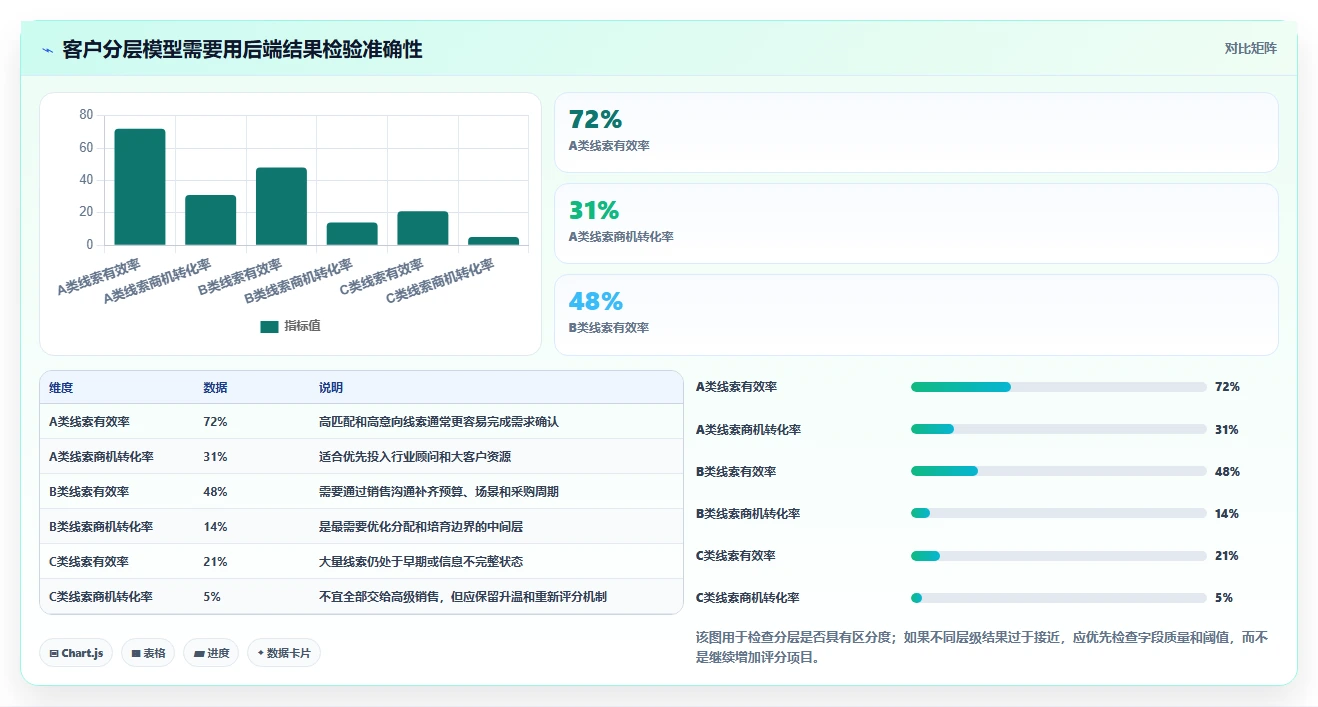The width and height of the screenshot is (1318, 707).
Task: Click the B类线索有效率 bar in the chart
Action: [x=281, y=206]
